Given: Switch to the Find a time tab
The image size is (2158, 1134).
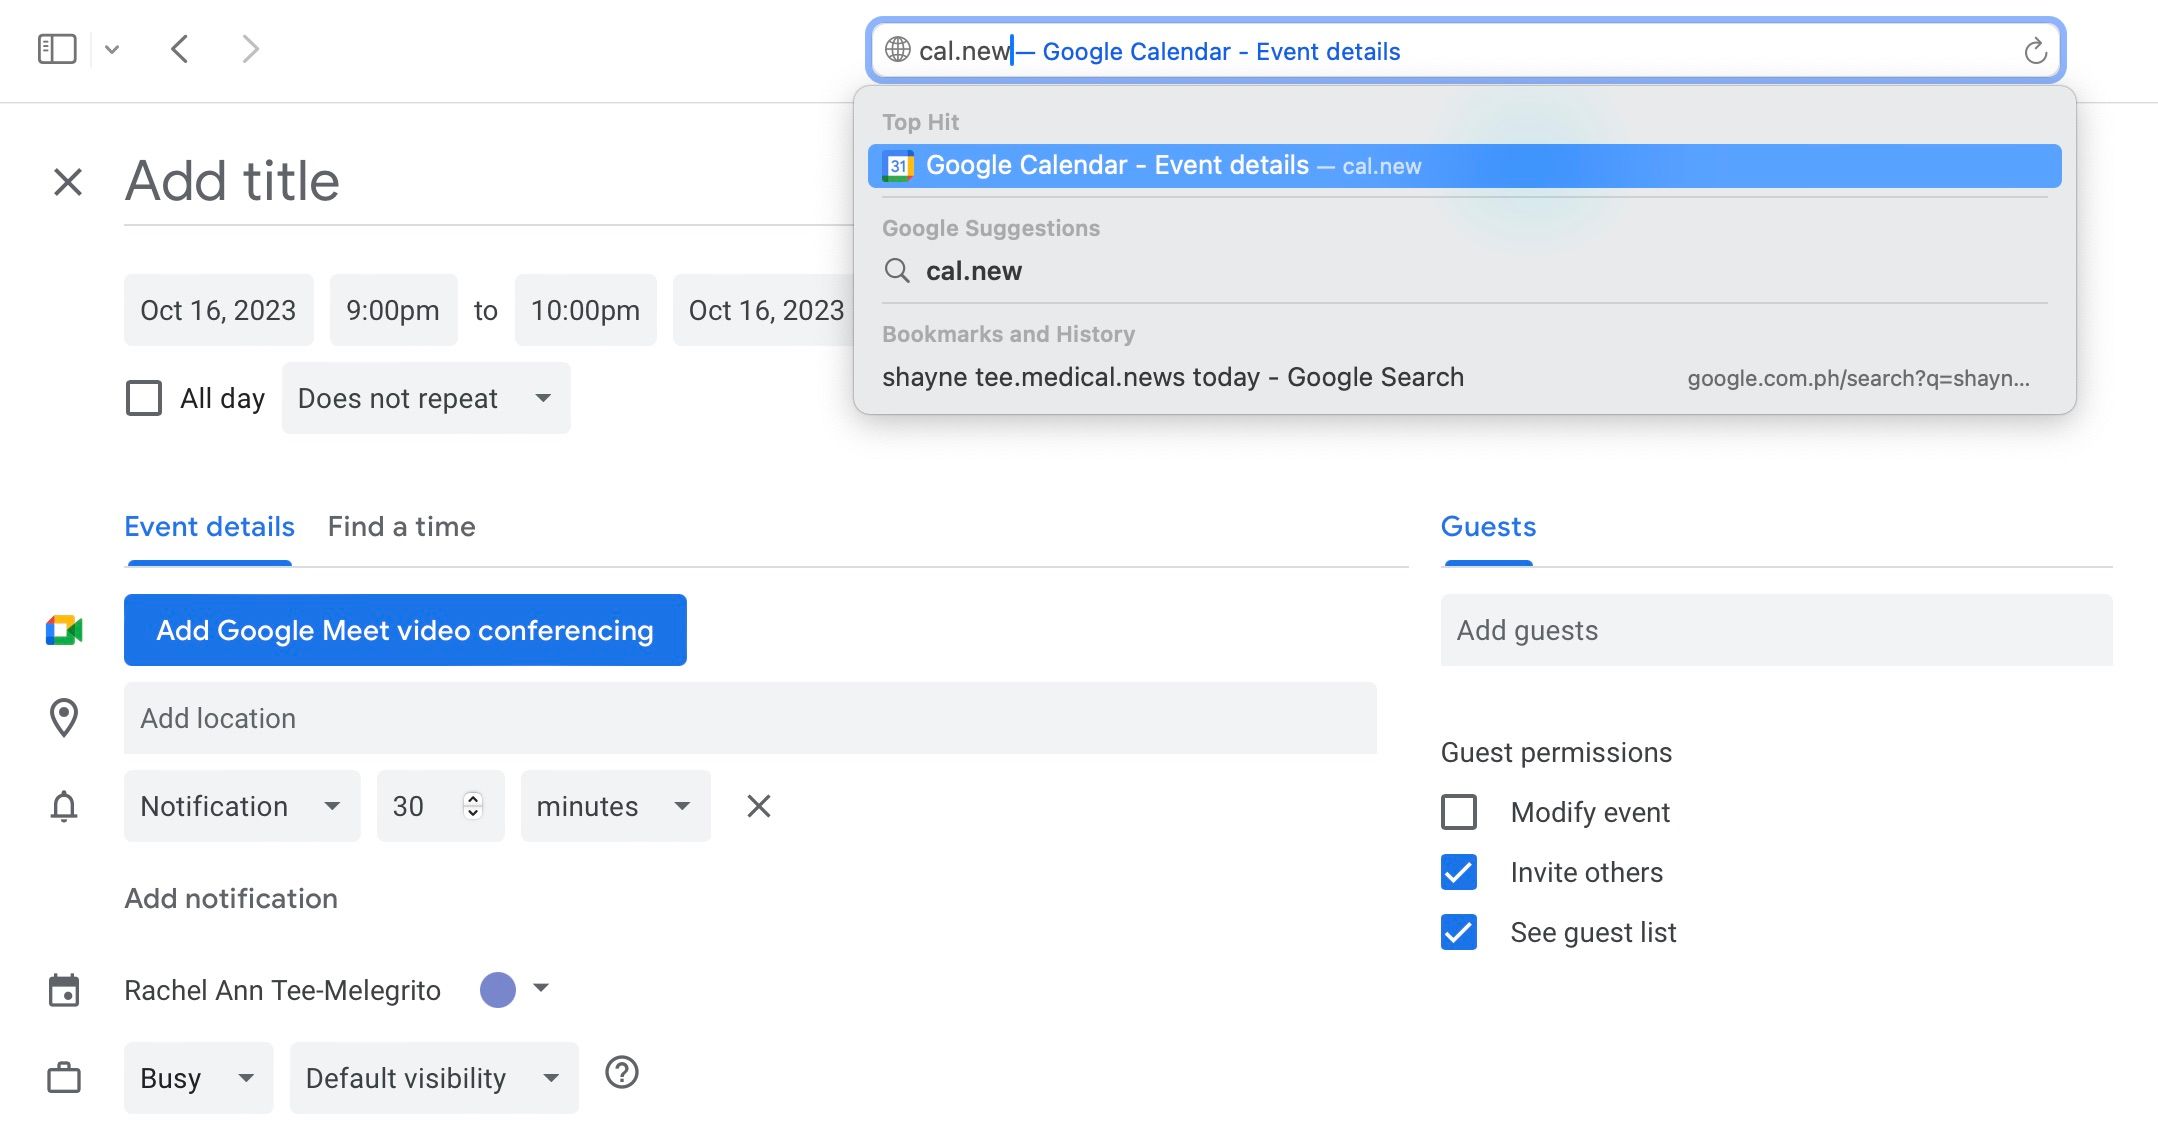Looking at the screenshot, I should coord(401,526).
